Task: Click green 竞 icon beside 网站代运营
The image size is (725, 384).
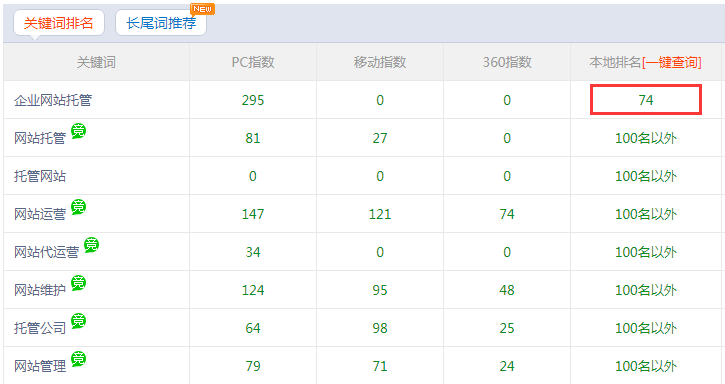Action: coord(91,245)
